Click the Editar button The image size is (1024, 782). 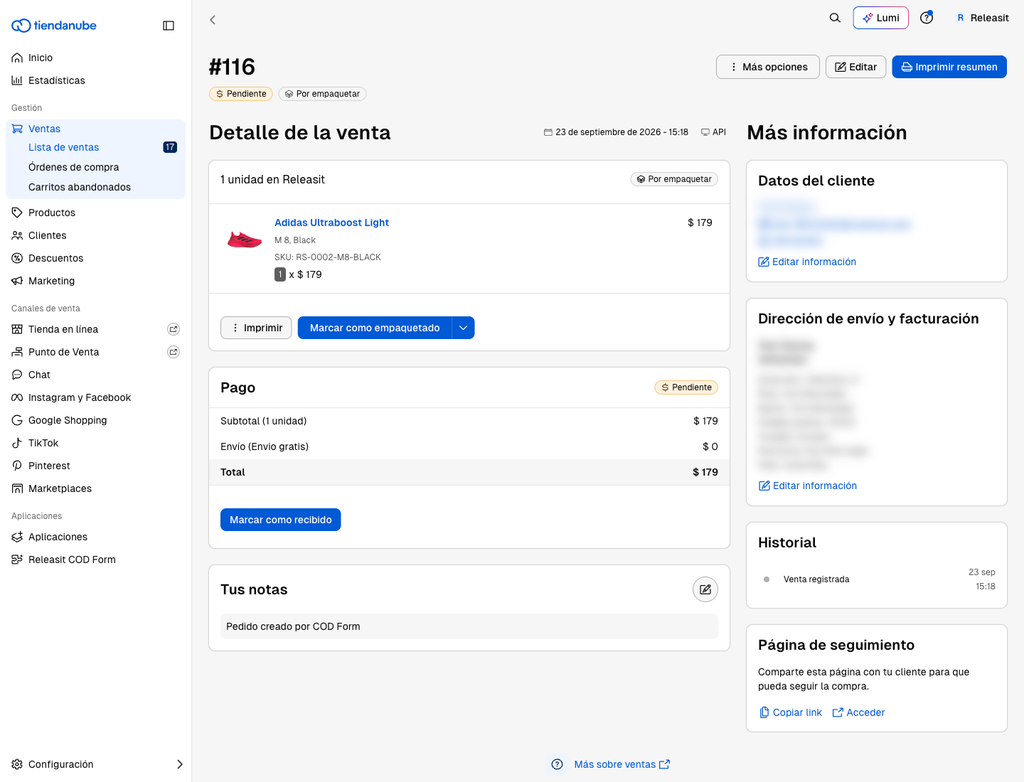click(856, 67)
